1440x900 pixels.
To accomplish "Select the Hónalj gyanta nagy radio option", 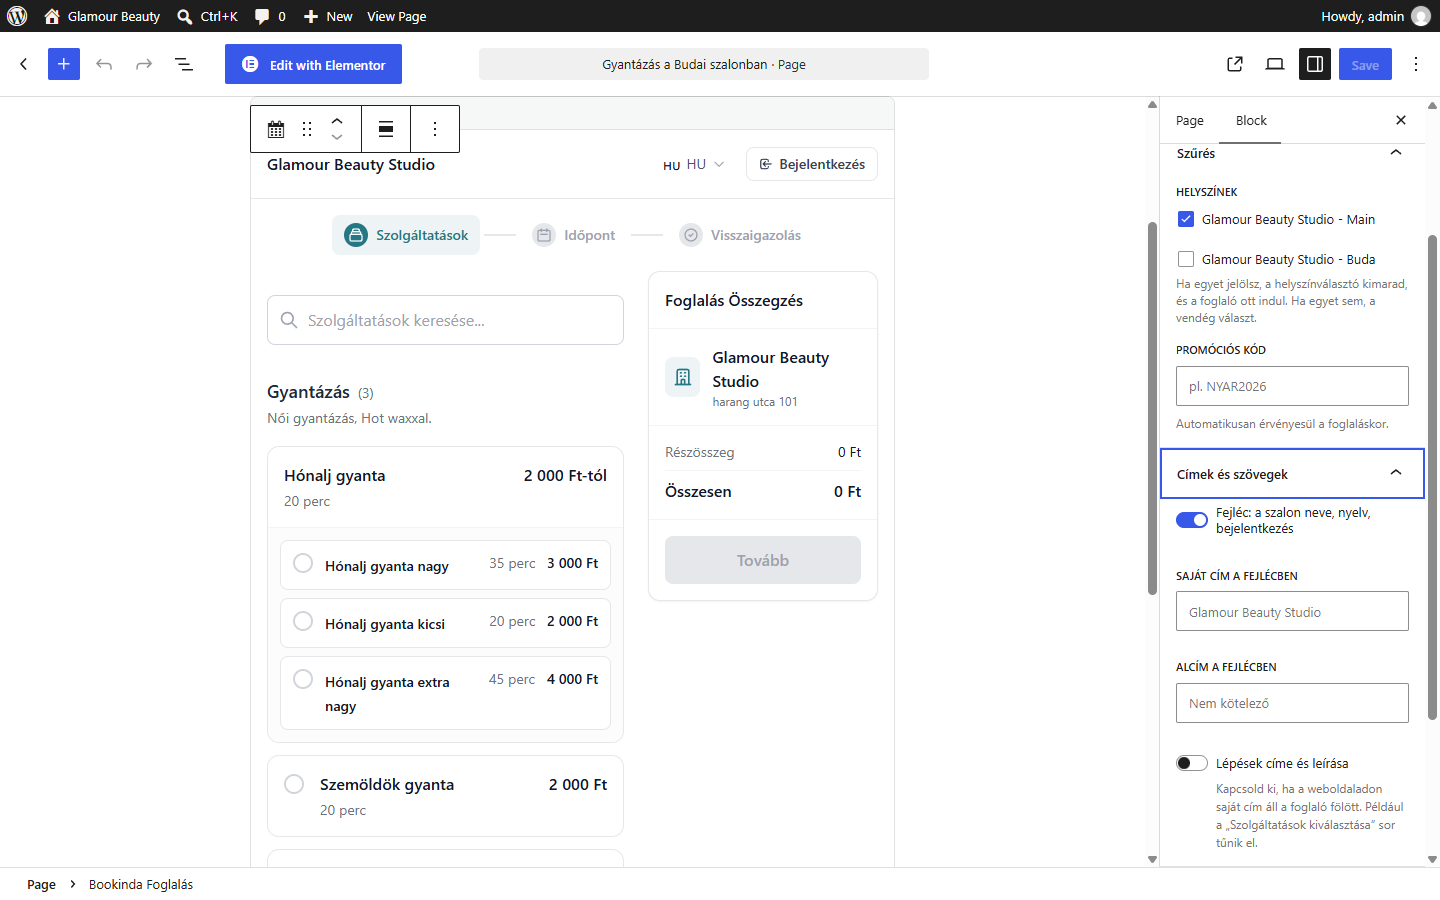I will (x=303, y=563).
